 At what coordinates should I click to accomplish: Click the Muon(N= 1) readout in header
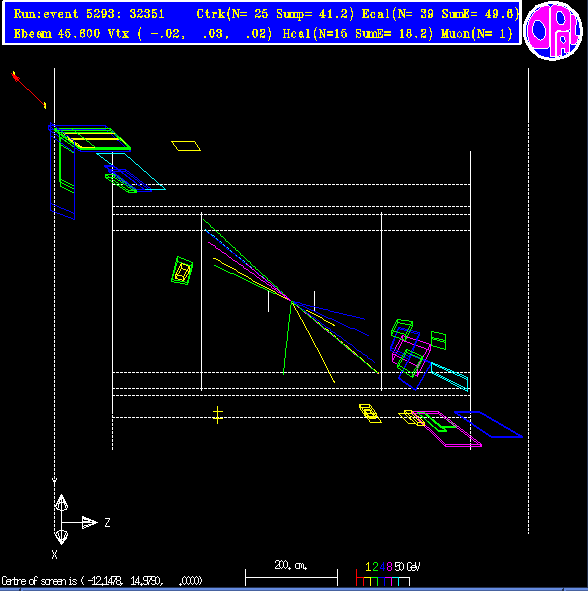[476, 34]
